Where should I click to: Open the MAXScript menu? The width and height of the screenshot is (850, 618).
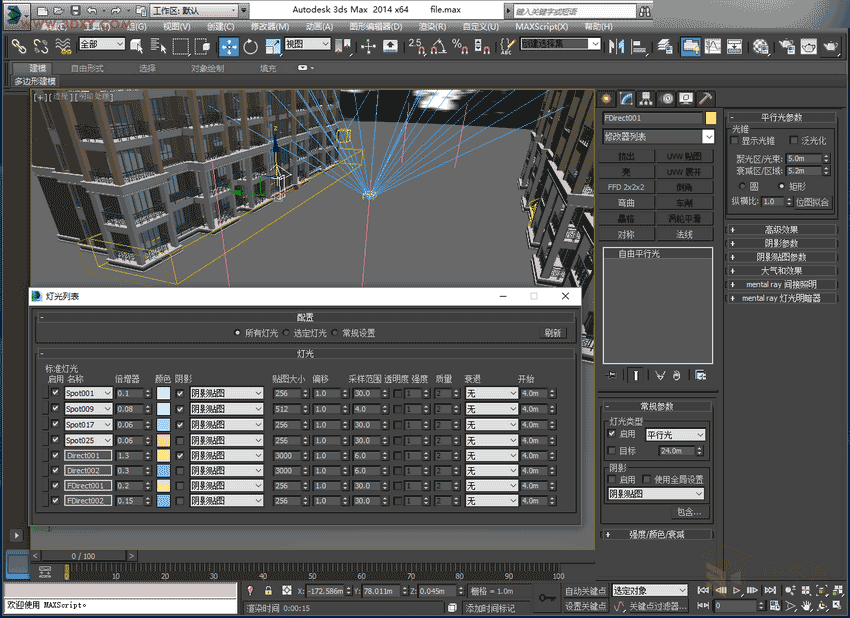point(541,26)
